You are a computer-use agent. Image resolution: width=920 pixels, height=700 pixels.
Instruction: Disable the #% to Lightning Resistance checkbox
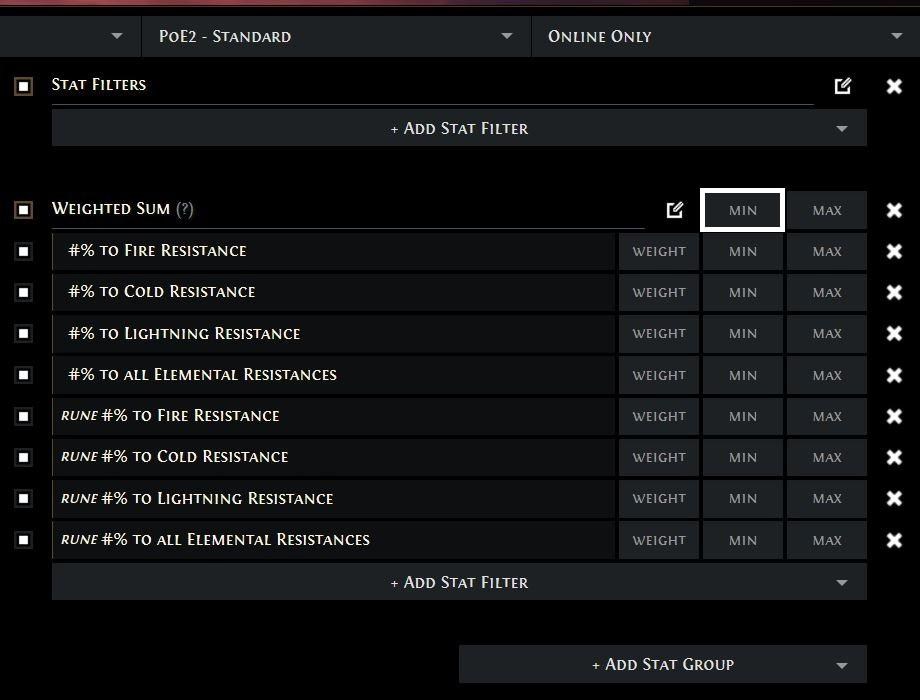24,334
